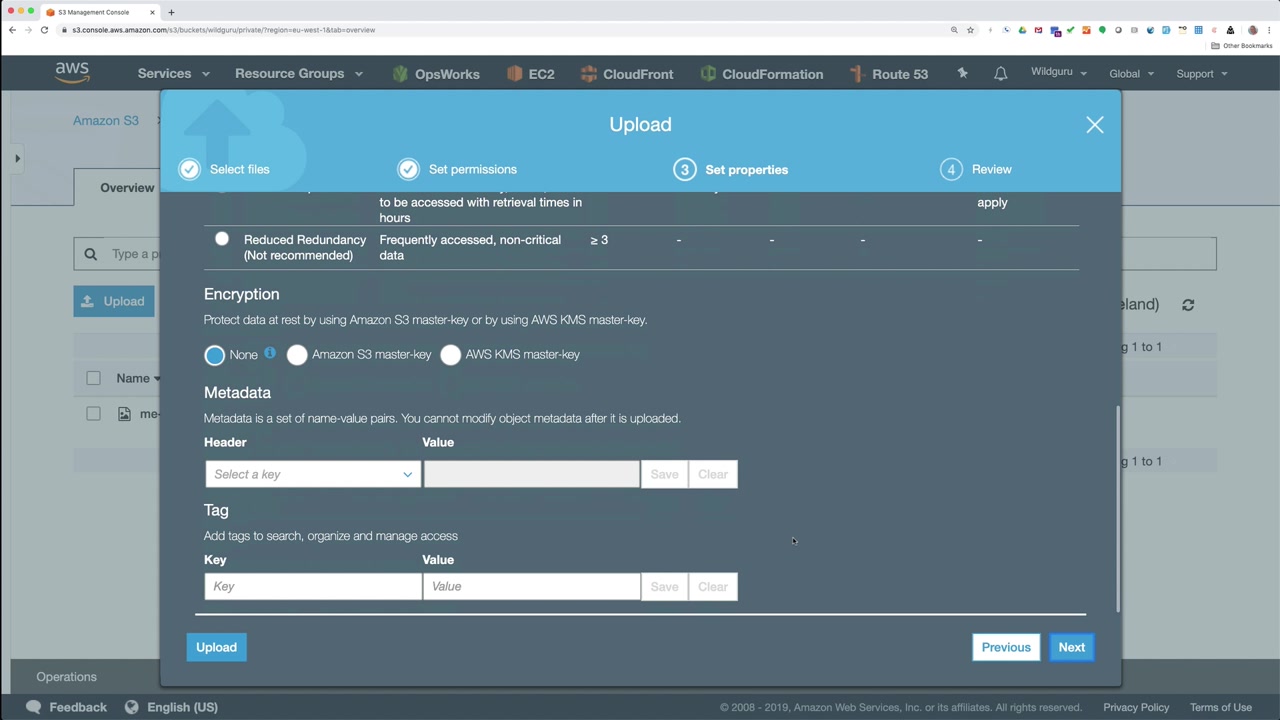Focus the Metadata Value input field

tap(531, 474)
